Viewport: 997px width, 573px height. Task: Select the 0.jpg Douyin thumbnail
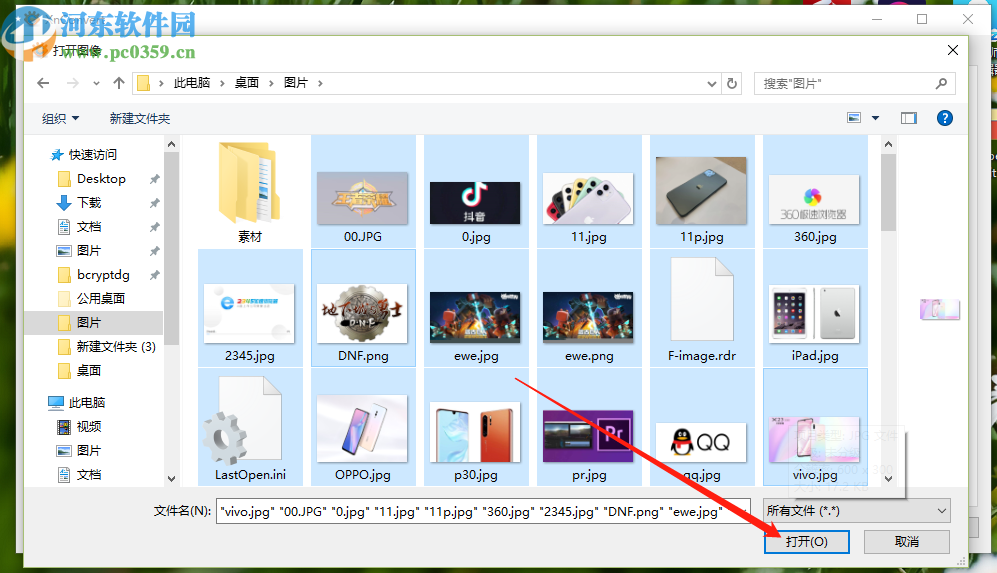(x=475, y=203)
